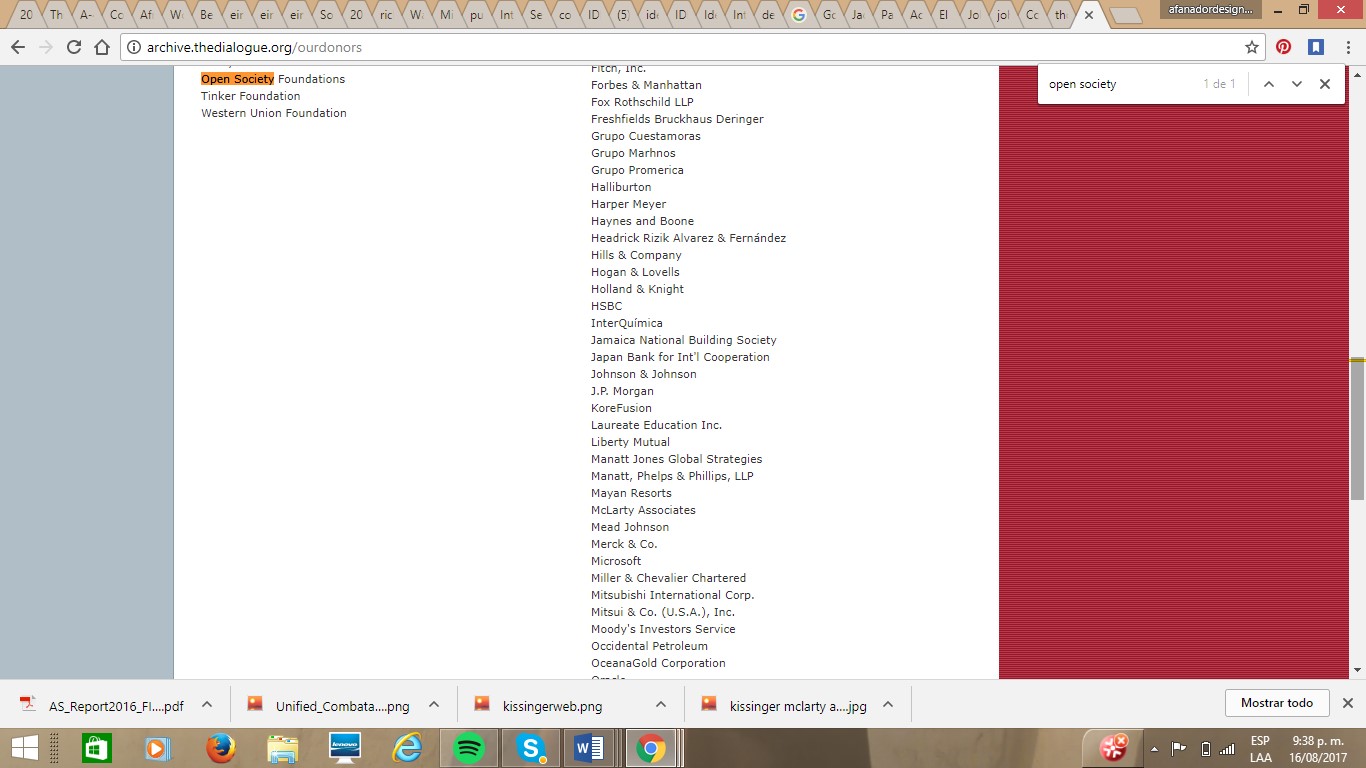1366x768 pixels.
Task: Click the ESP LAA language indicator
Action: click(x=1260, y=749)
